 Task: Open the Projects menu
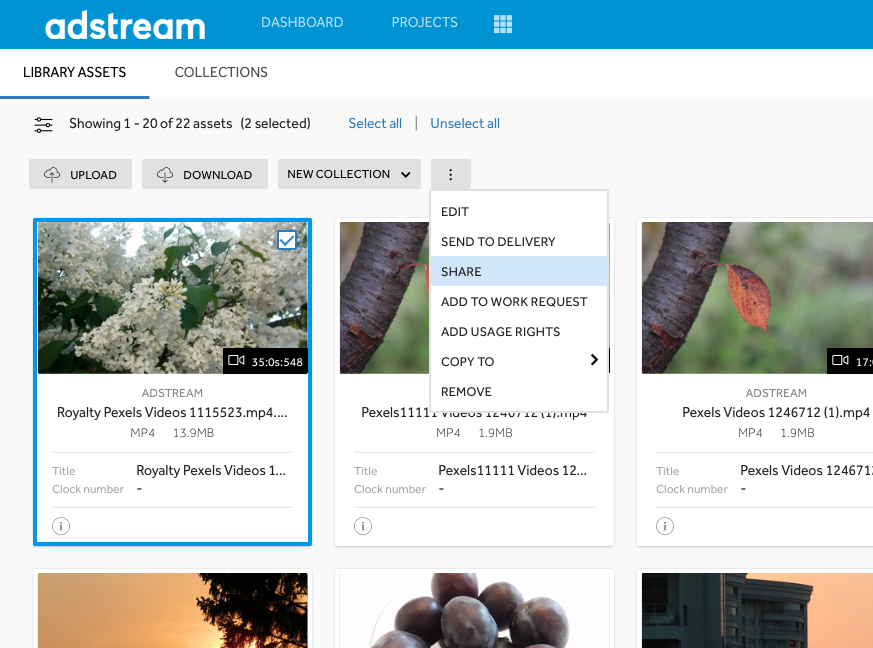tap(424, 22)
